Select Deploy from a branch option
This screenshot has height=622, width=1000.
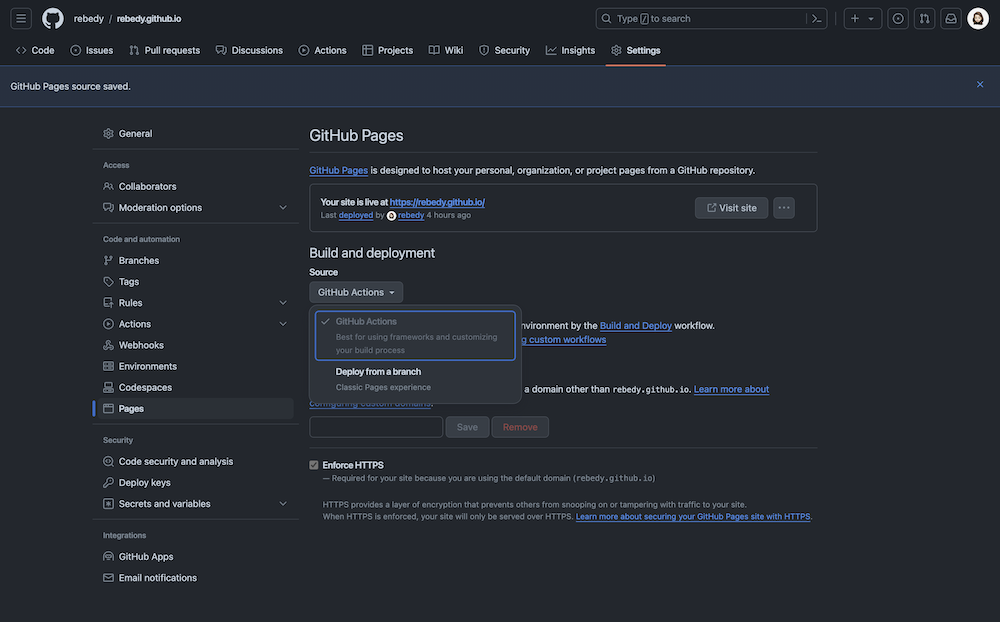pyautogui.click(x=415, y=379)
